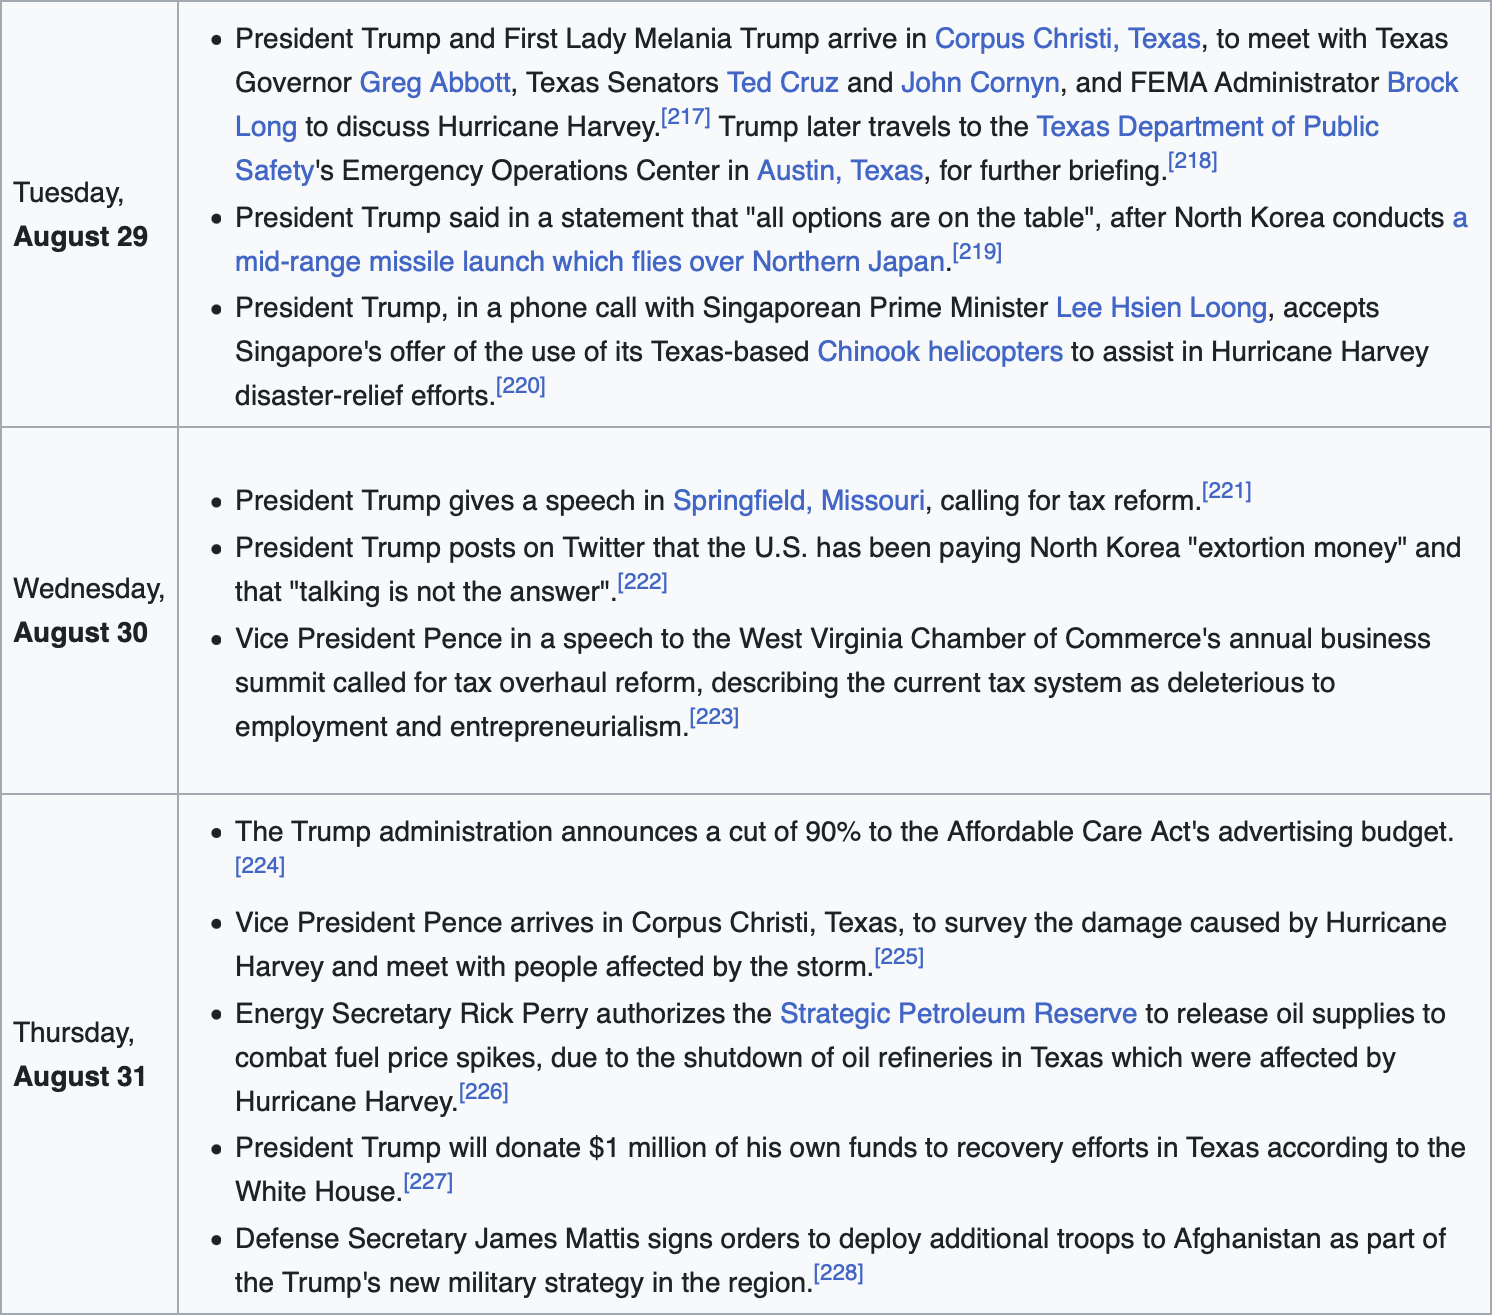Follow the John Cornyn link
The image size is (1492, 1316).
pos(980,83)
